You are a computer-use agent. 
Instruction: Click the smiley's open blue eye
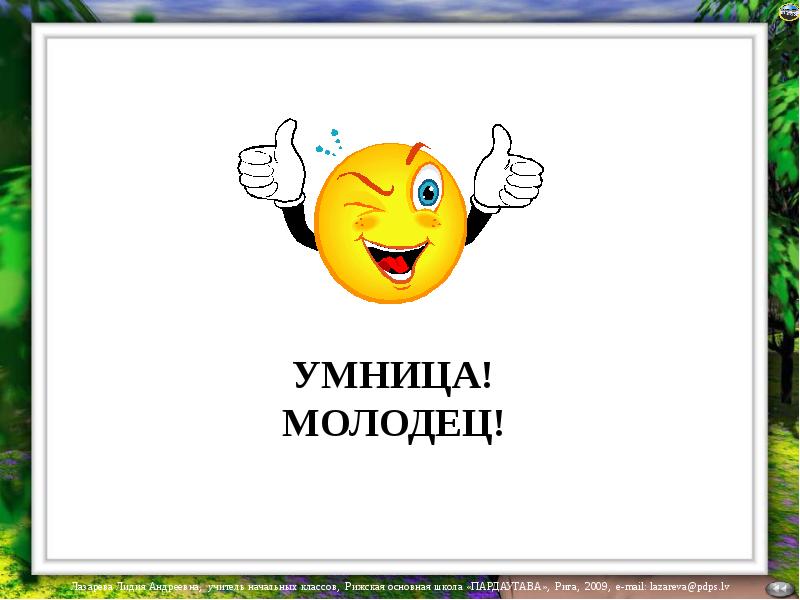(x=428, y=190)
